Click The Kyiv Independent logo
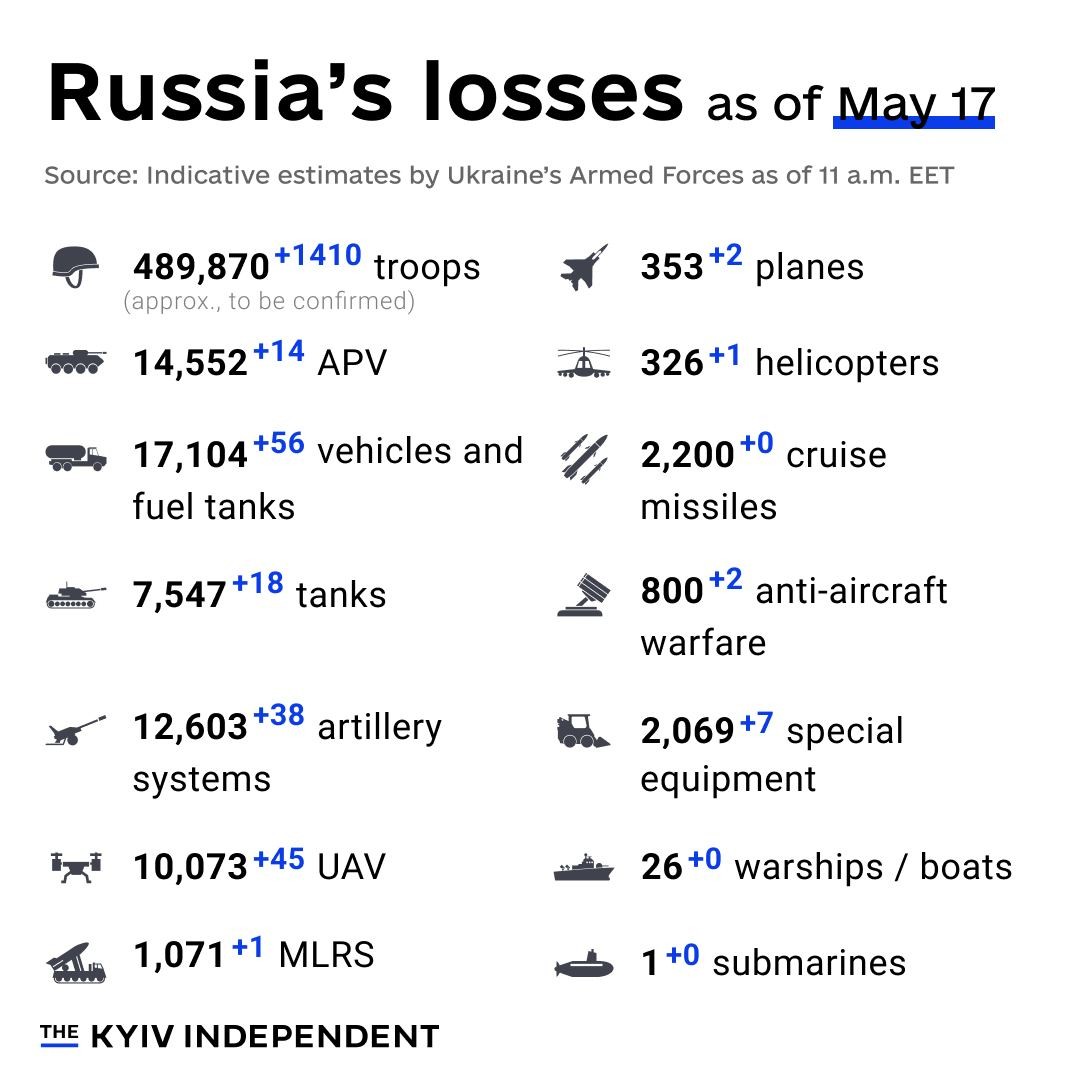This screenshot has height=1080, width=1080. pyautogui.click(x=240, y=1036)
